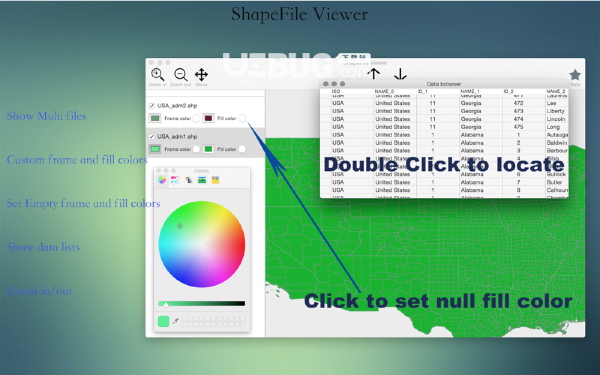The image size is (600, 375).
Task: Select the Calhoun cell in Data browser
Action: point(557,190)
